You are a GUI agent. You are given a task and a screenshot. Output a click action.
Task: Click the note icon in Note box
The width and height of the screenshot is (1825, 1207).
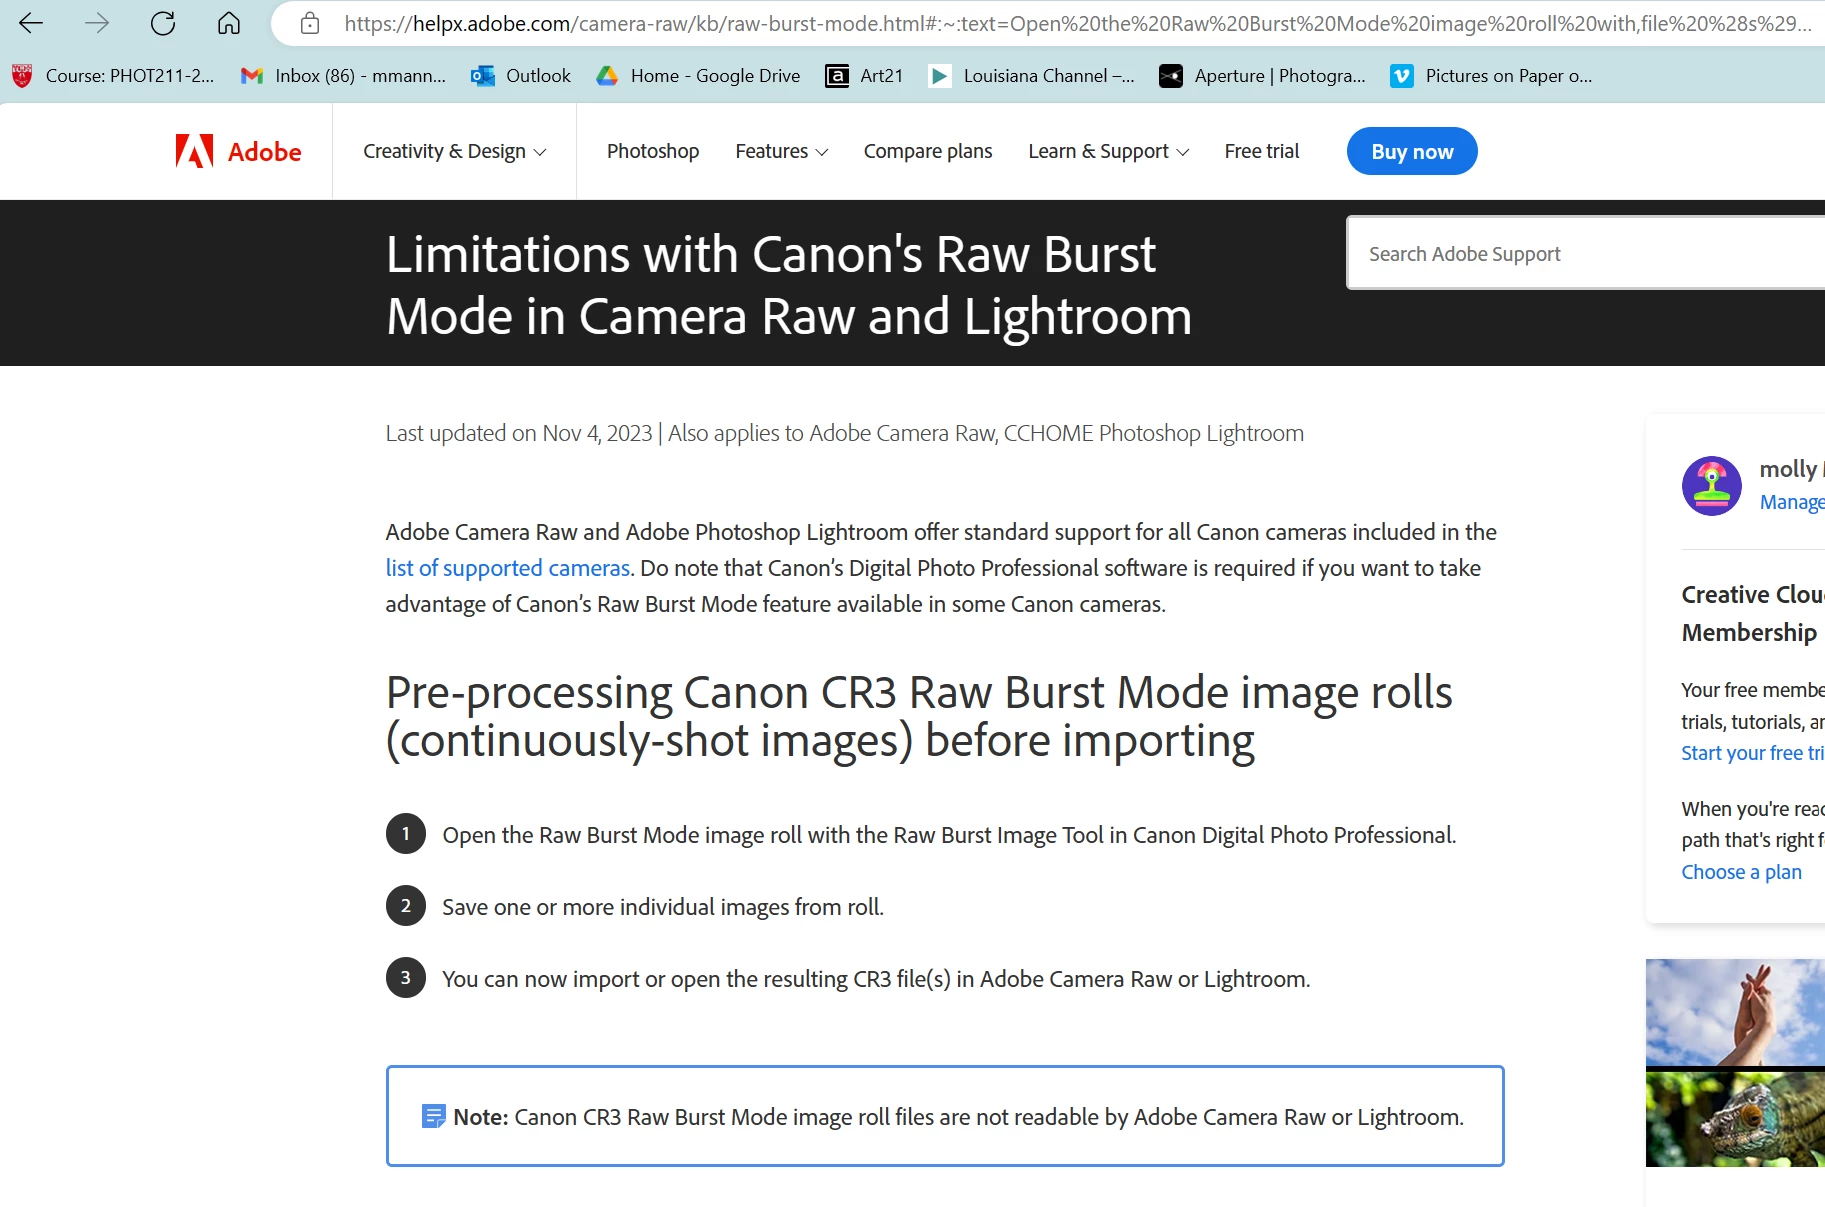(x=433, y=1116)
